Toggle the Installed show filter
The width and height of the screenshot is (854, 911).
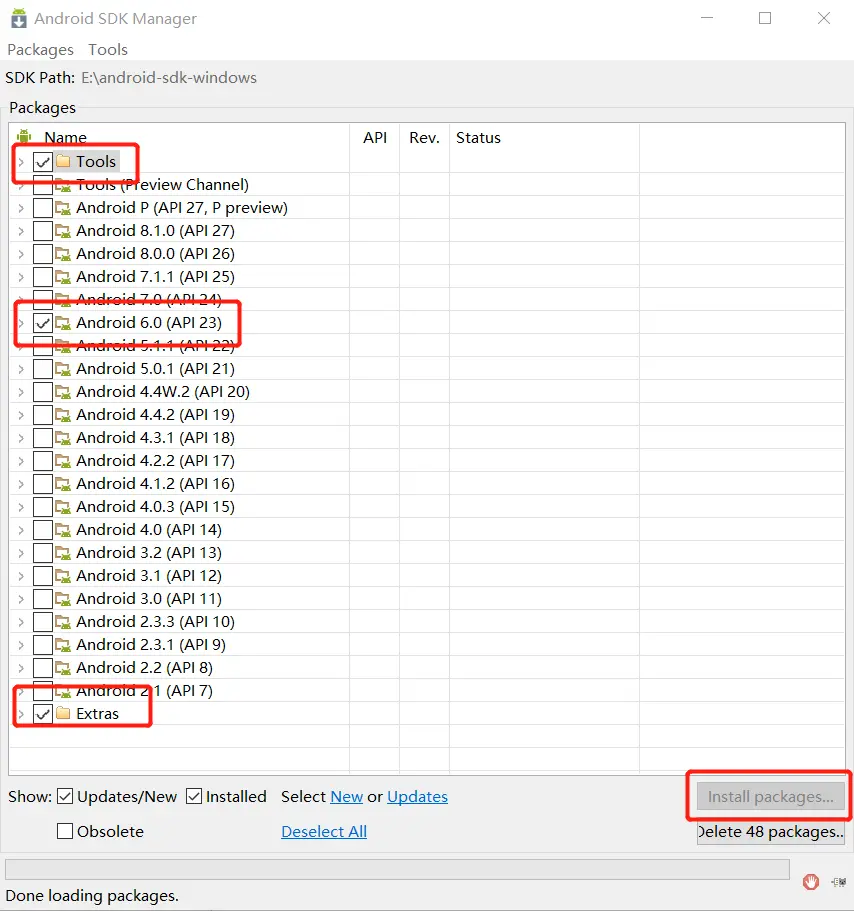point(194,796)
